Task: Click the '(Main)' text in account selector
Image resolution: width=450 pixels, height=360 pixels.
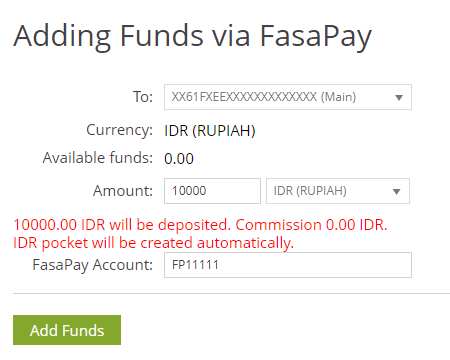Action: (x=338, y=97)
